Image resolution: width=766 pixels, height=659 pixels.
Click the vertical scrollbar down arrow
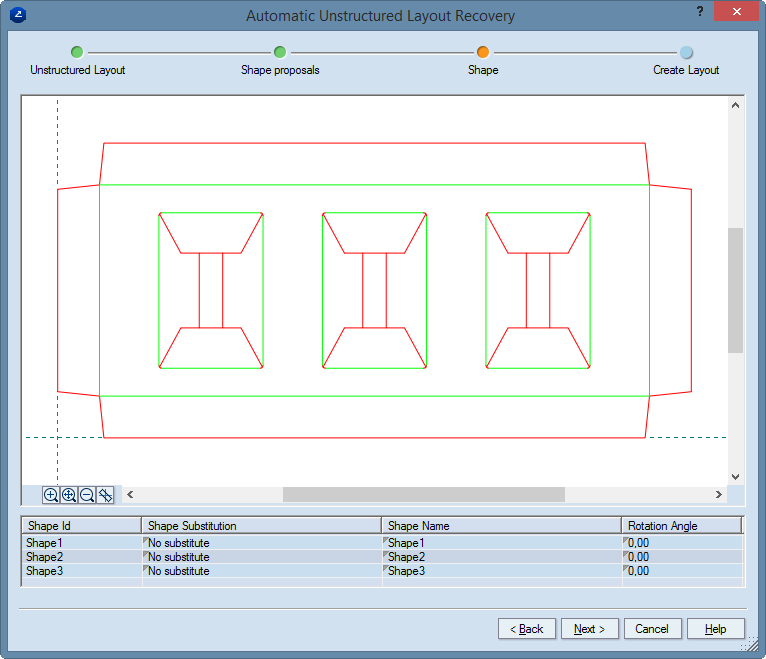(735, 477)
